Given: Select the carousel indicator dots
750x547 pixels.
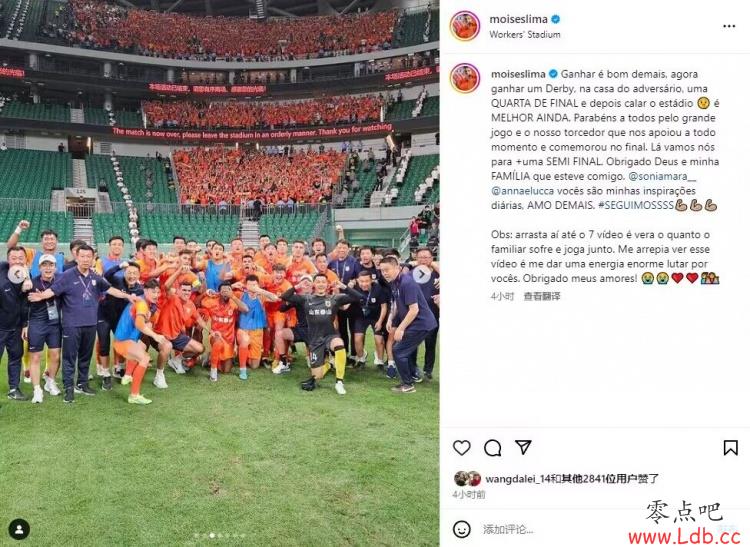Looking at the screenshot, I should (x=220, y=536).
